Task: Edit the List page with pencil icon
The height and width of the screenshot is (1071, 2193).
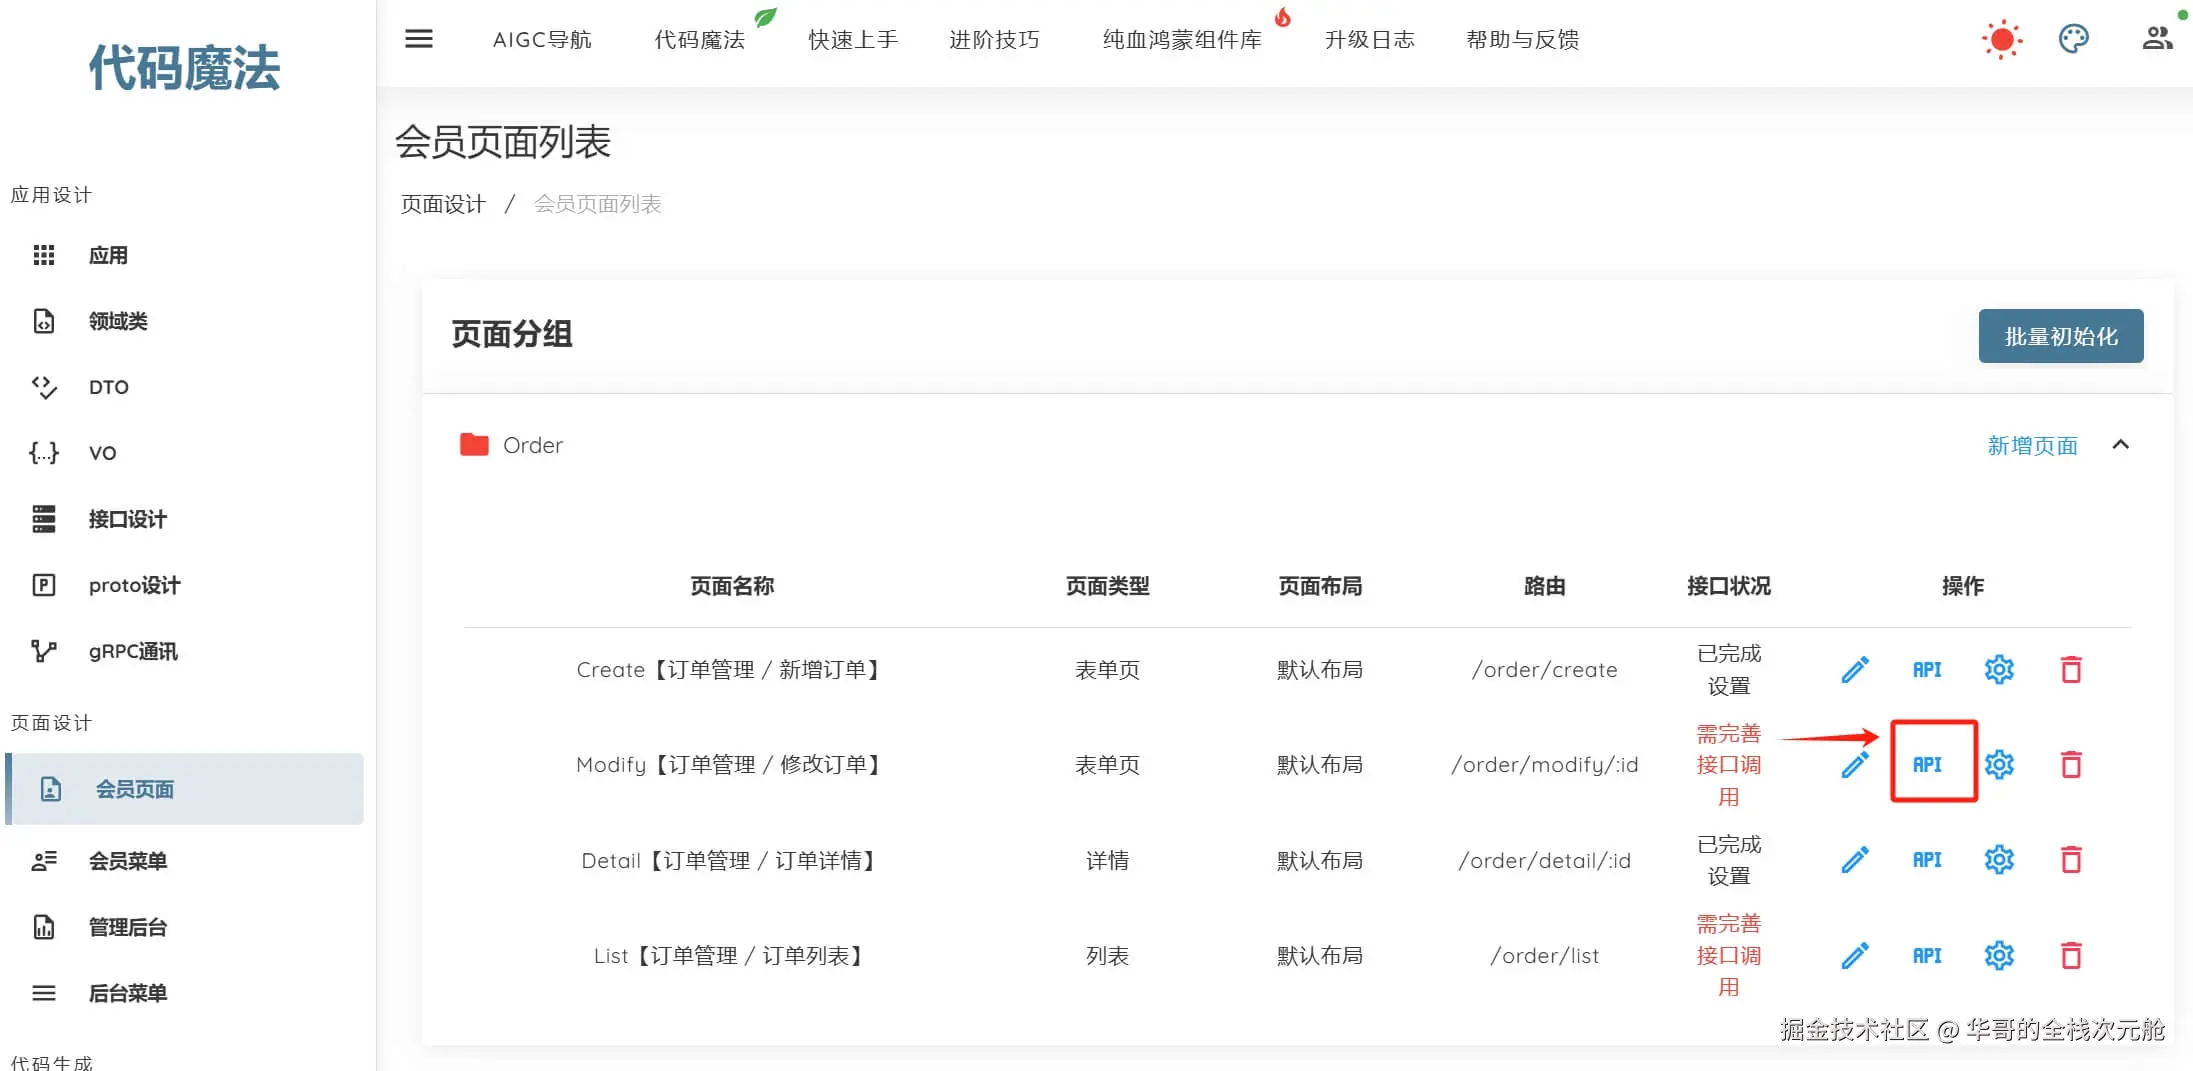Action: (x=1855, y=956)
